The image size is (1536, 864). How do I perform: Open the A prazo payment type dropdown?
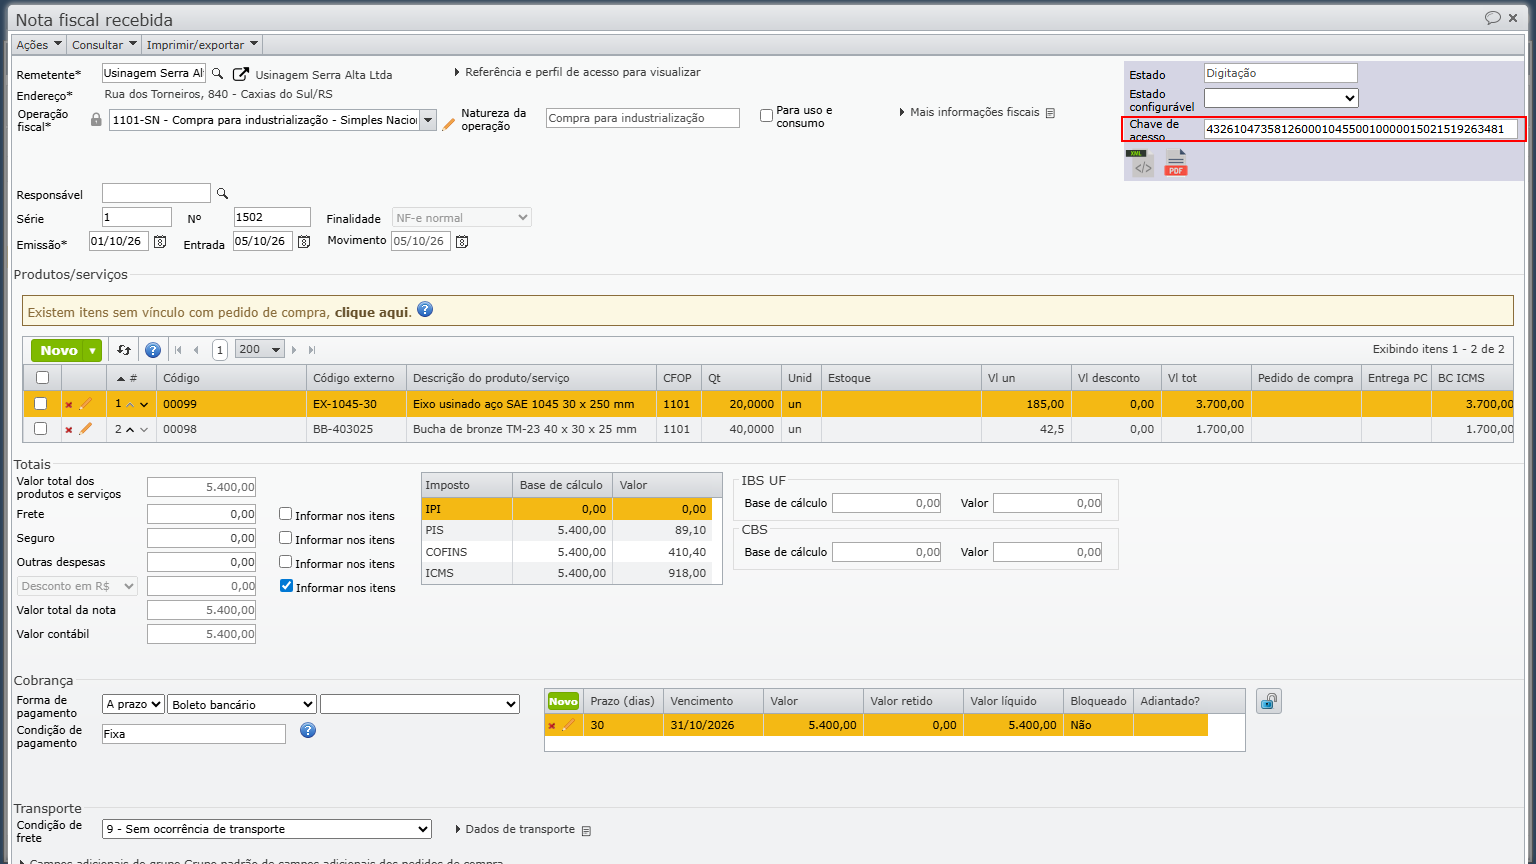133,704
